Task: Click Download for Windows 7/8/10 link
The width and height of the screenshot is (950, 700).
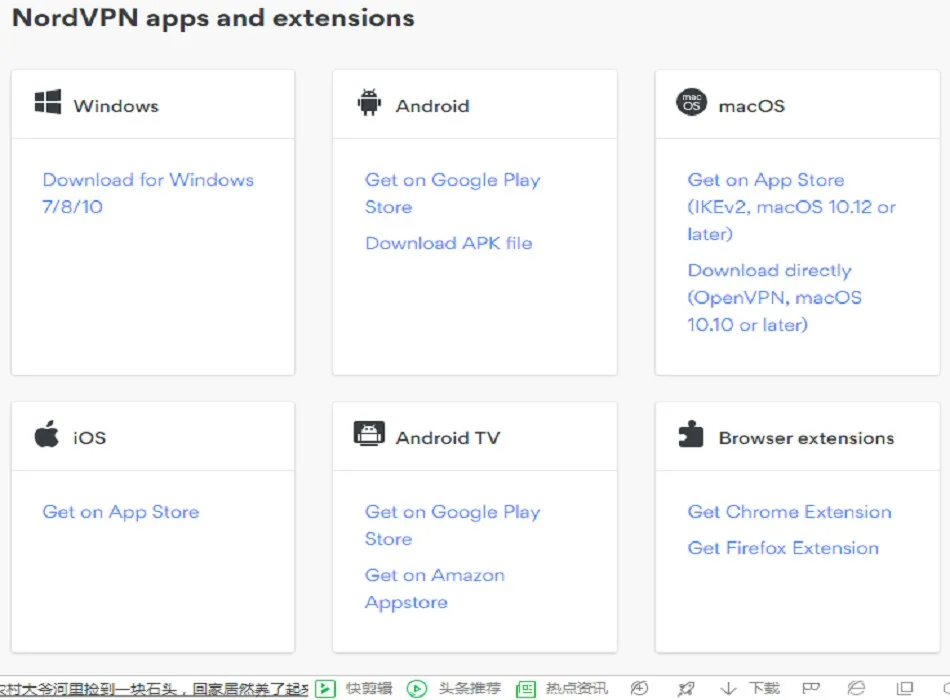Action: tap(148, 193)
